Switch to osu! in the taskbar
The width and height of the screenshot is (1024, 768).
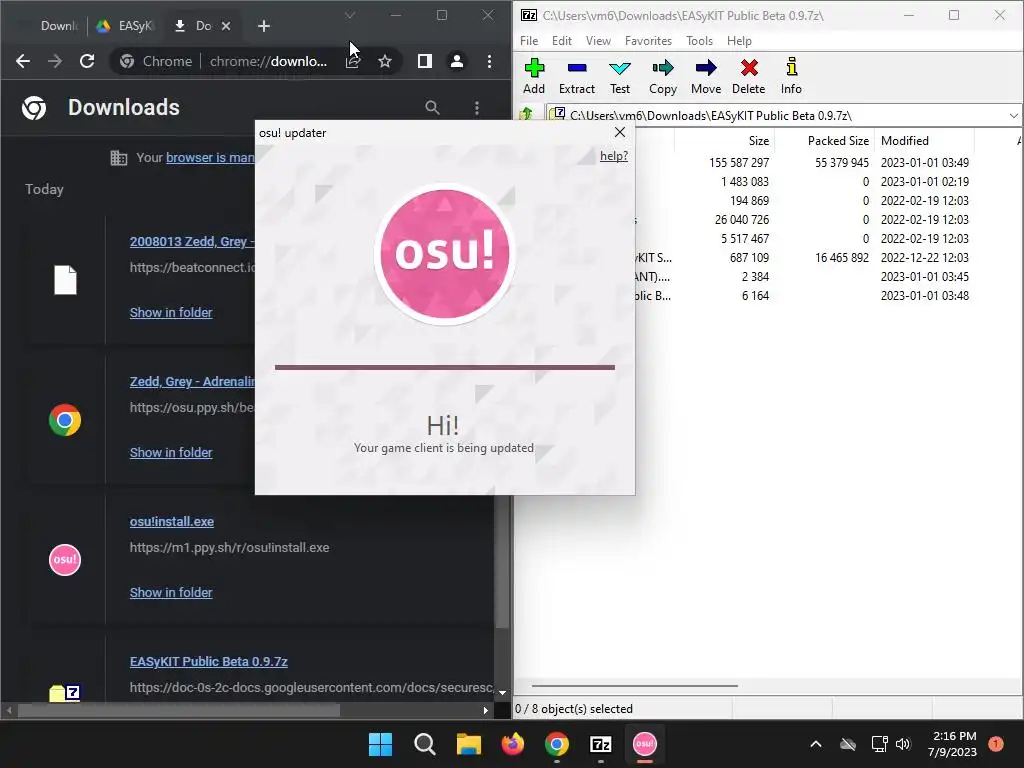coord(645,744)
